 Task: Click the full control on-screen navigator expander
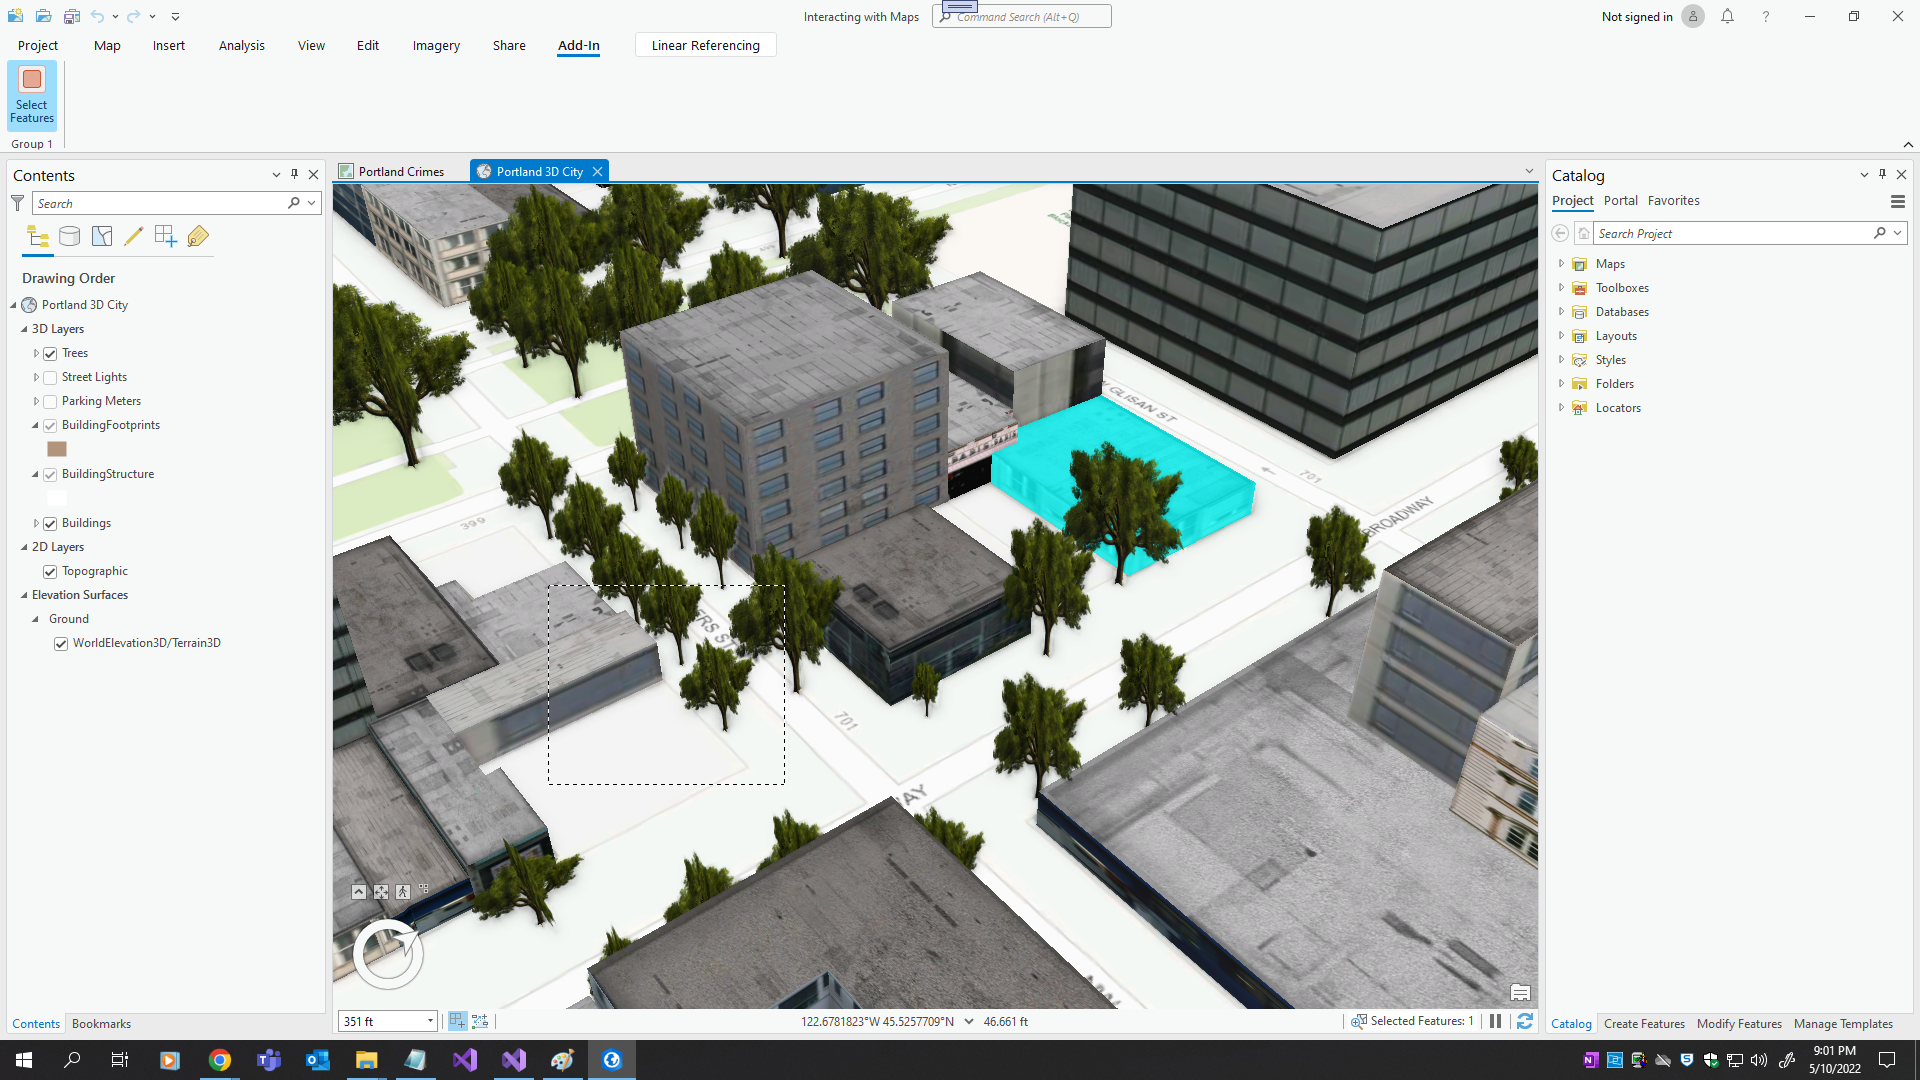click(x=424, y=889)
